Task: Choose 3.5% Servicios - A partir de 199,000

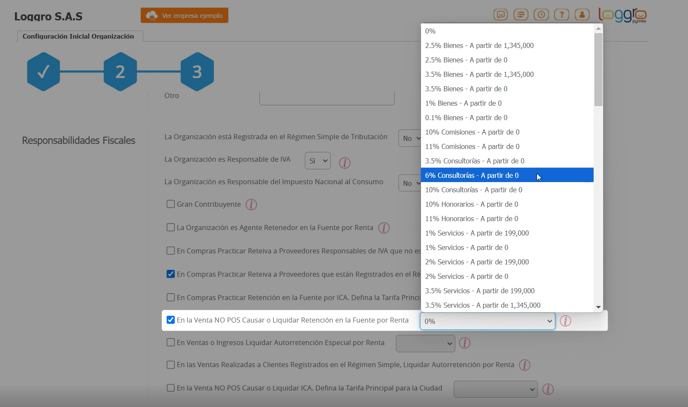Action: [x=507, y=291]
